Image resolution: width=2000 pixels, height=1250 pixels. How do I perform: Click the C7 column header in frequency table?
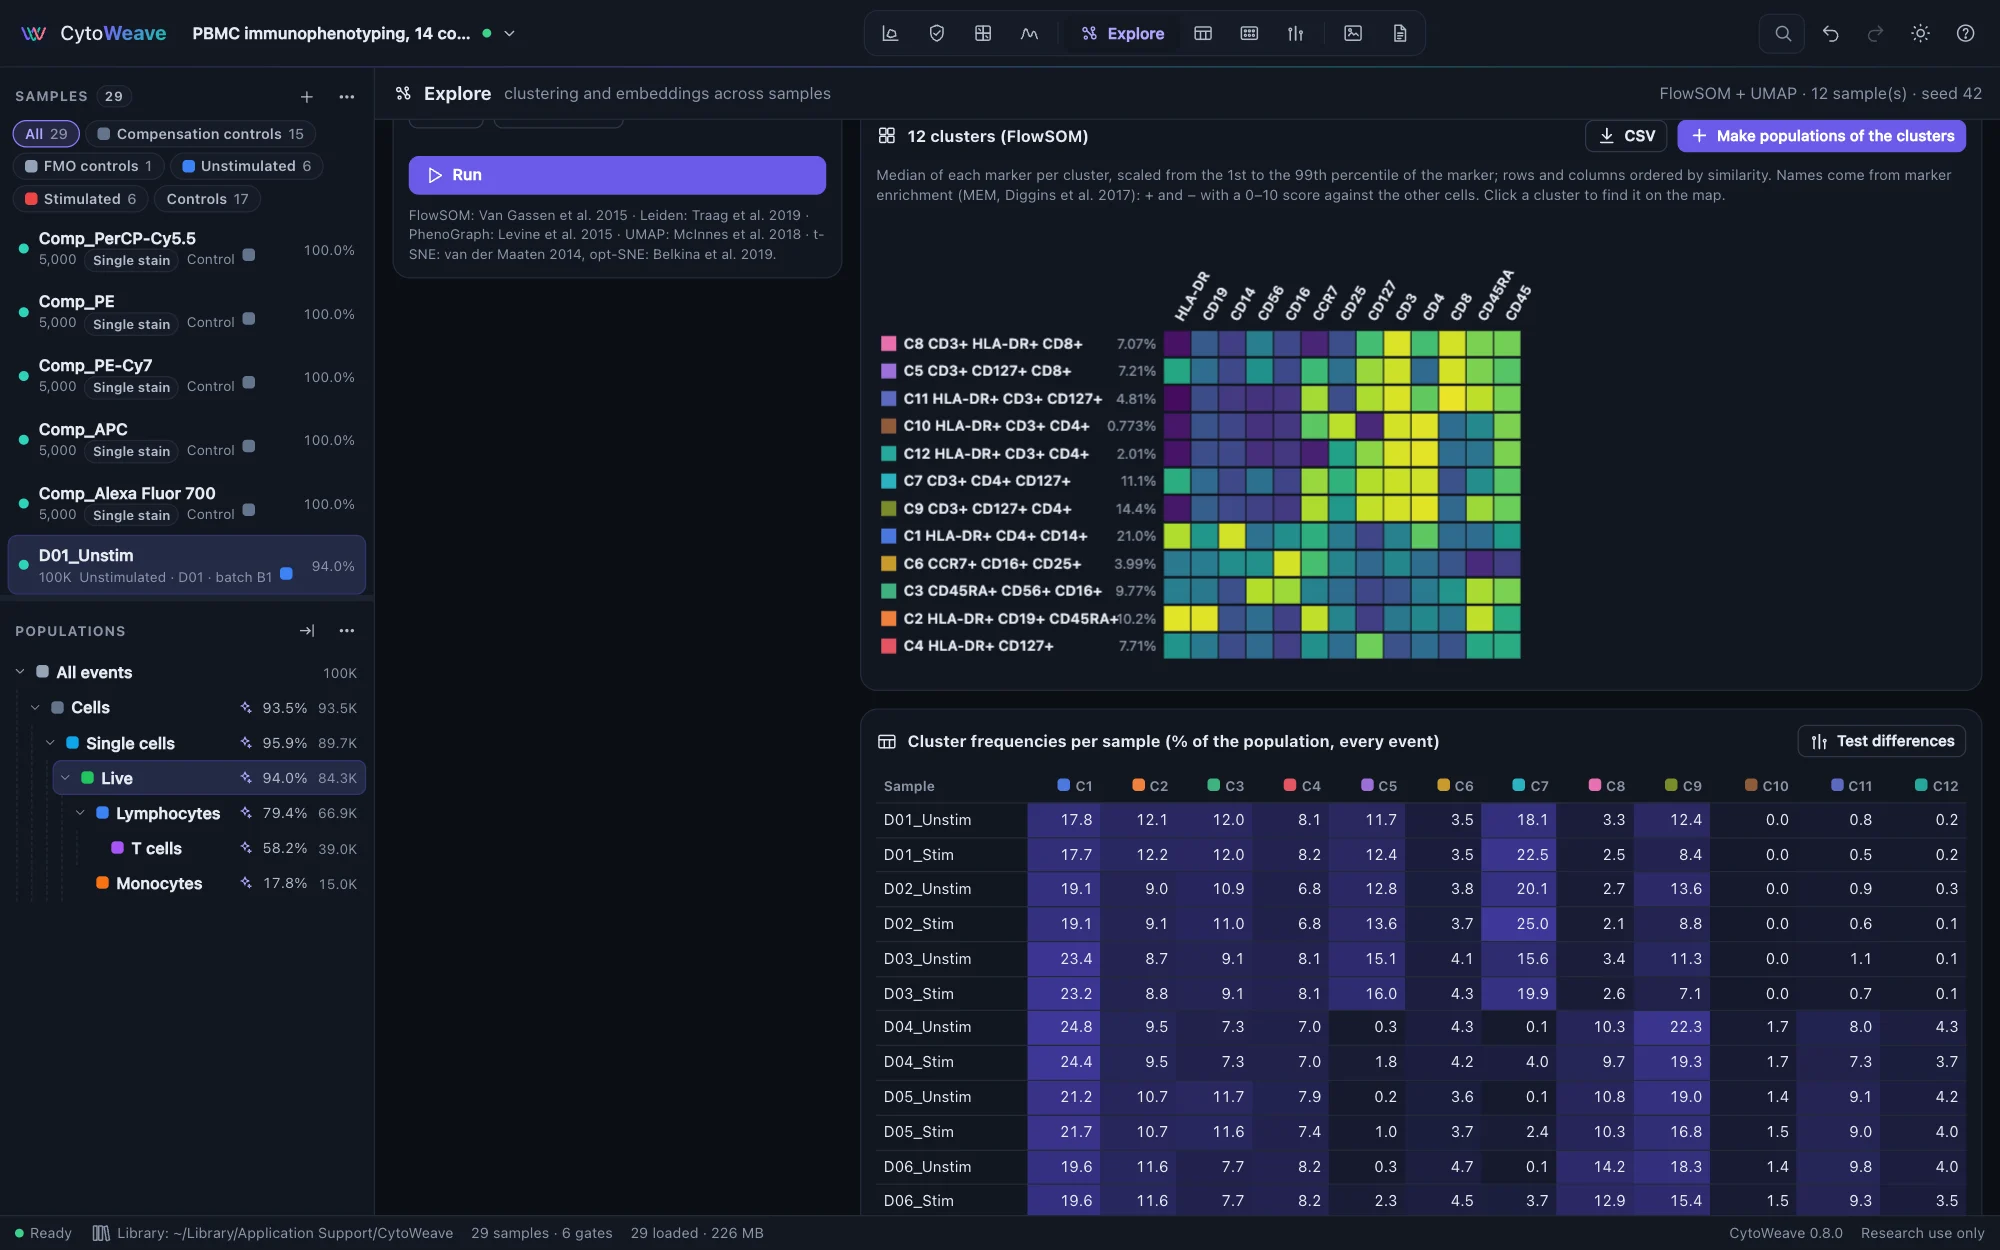(1531, 786)
